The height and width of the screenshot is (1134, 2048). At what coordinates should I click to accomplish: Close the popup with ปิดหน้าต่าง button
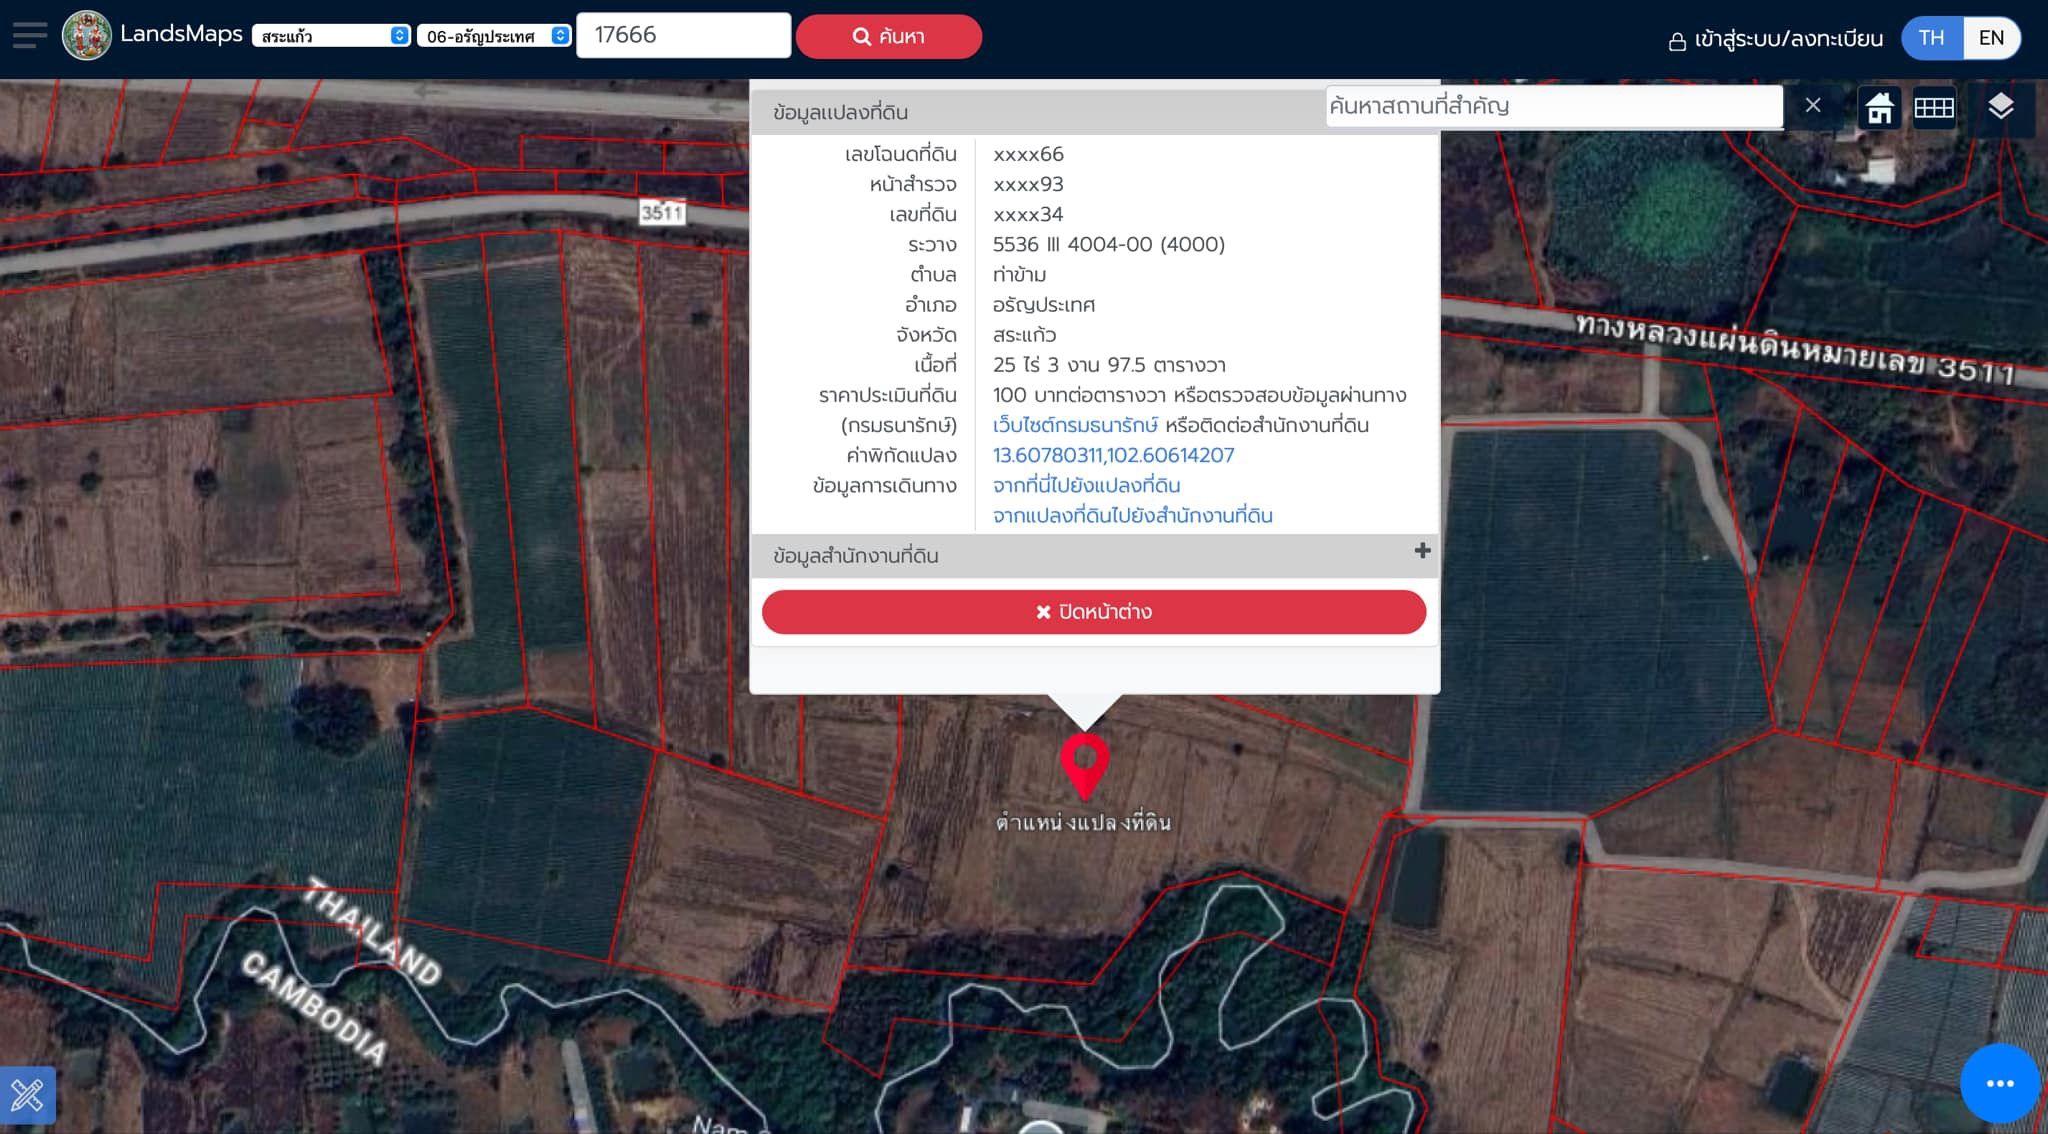(x=1094, y=612)
